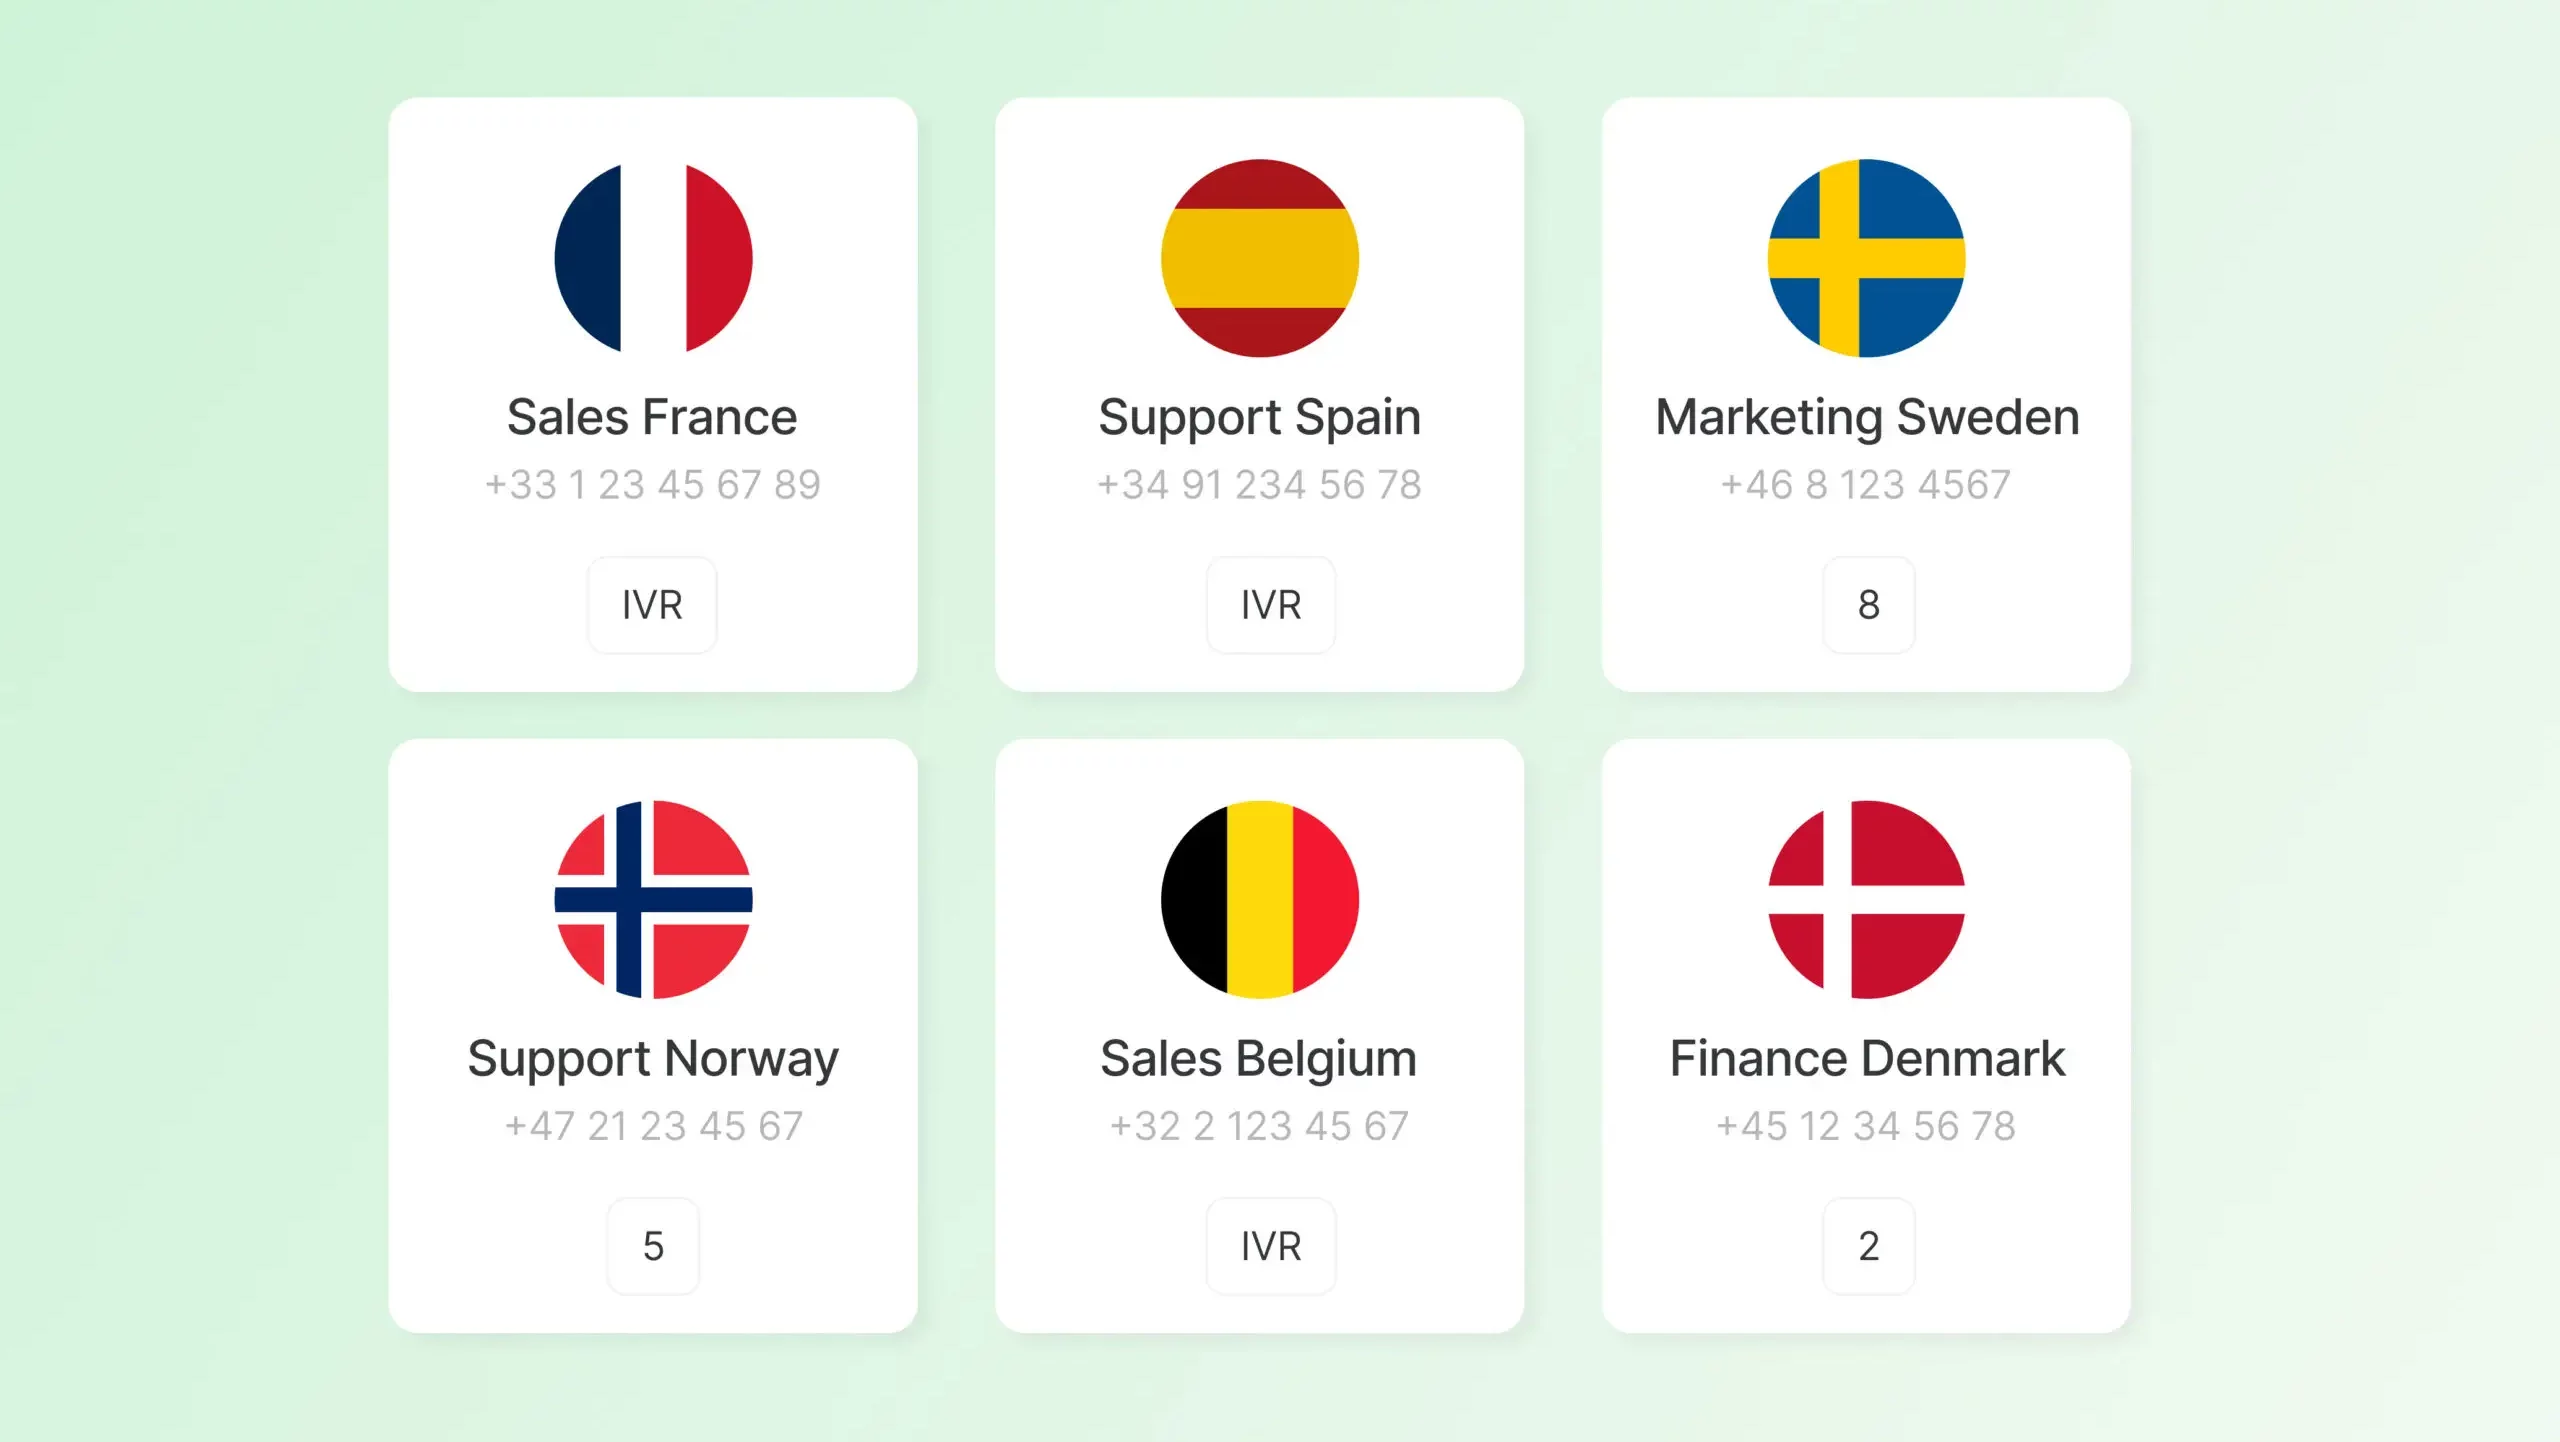The height and width of the screenshot is (1442, 2560).
Task: Open the Support Spain title
Action: pyautogui.click(x=1259, y=417)
